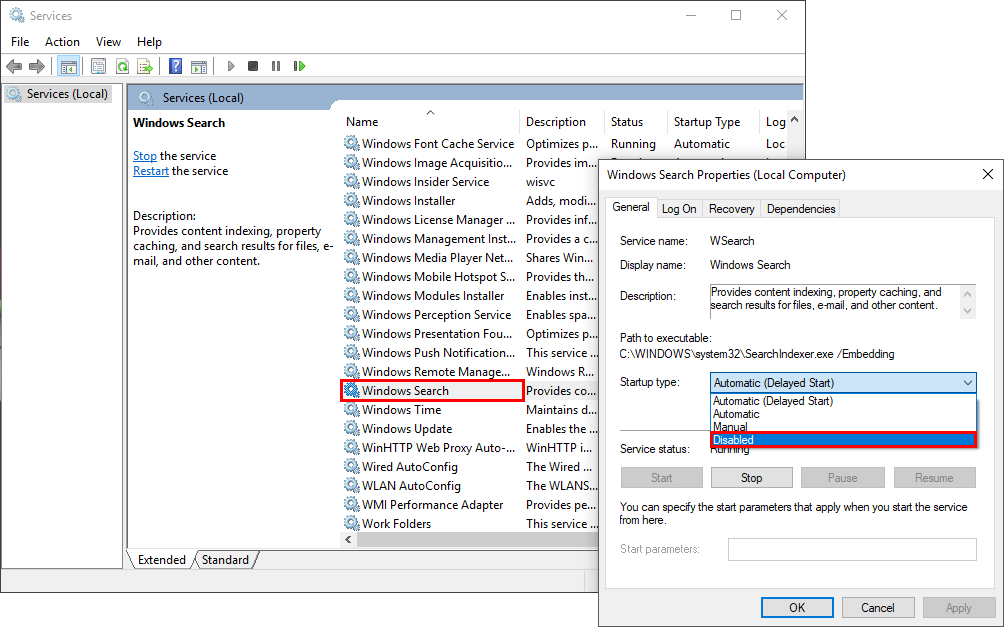Choose the plain Automatic startup option
Screen dimensions: 1004x627
(843, 414)
